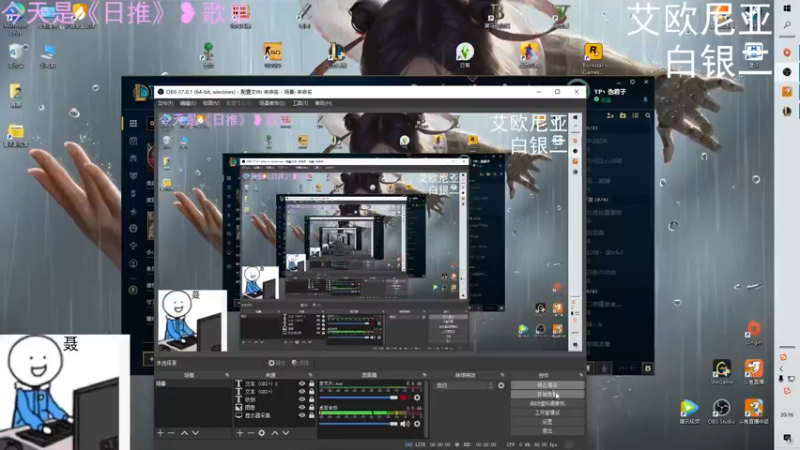
Task: Open the 工具(T) menu in OBS
Action: [300, 103]
